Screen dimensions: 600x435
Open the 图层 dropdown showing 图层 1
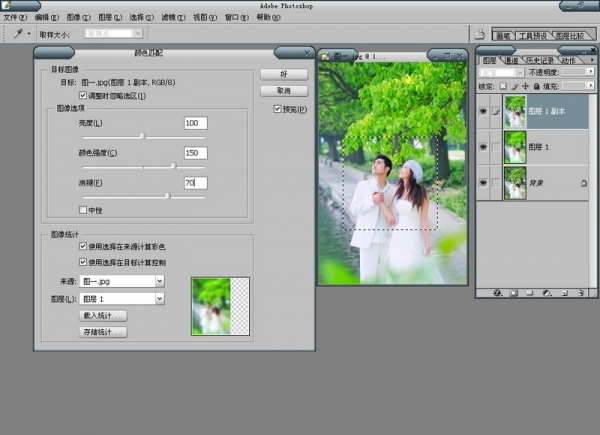[122, 299]
